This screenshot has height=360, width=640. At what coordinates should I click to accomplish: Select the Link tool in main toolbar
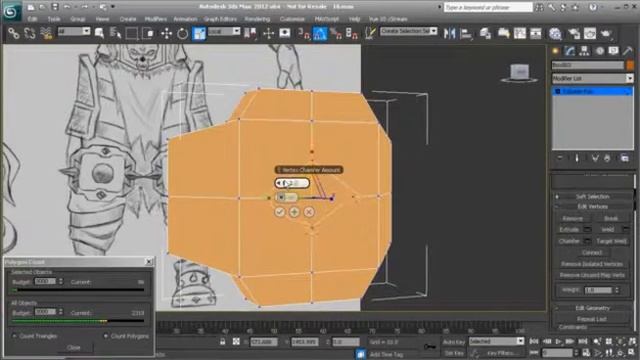[13, 33]
